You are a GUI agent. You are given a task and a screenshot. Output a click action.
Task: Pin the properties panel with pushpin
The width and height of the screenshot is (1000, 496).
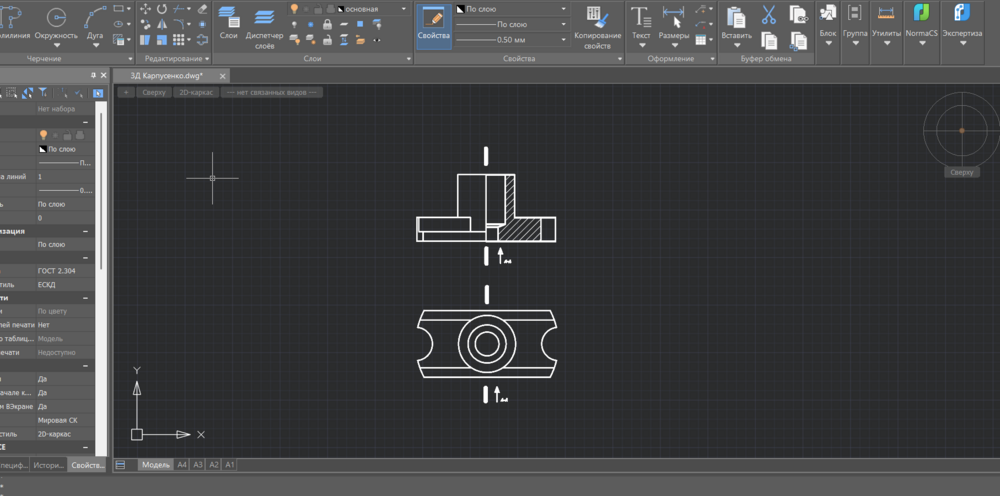tap(93, 75)
